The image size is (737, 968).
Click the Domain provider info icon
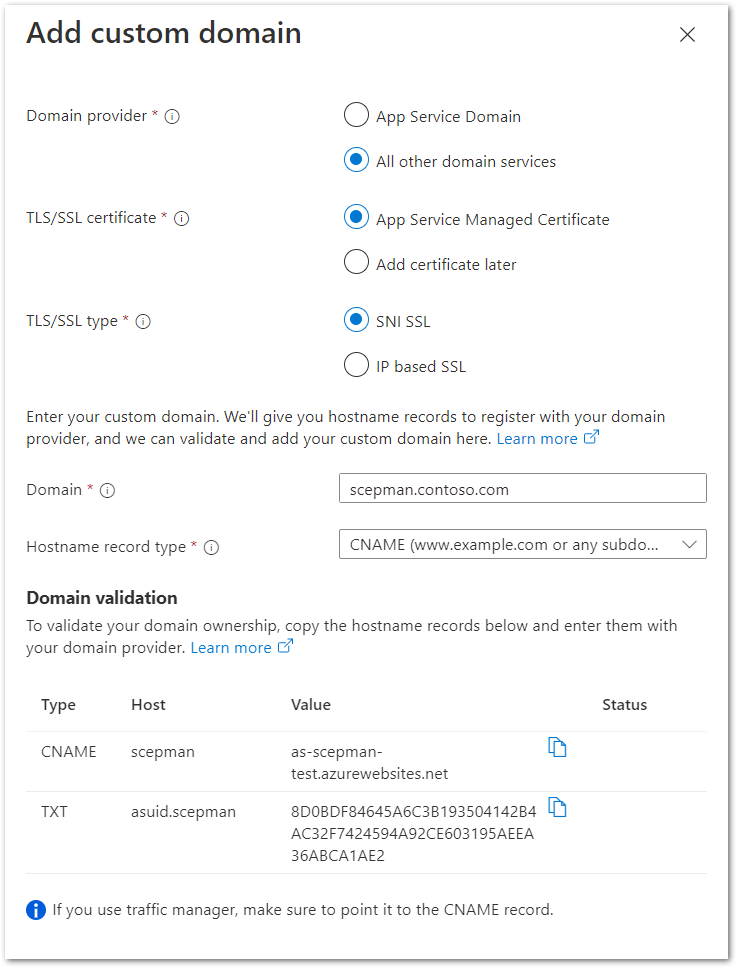coord(172,116)
